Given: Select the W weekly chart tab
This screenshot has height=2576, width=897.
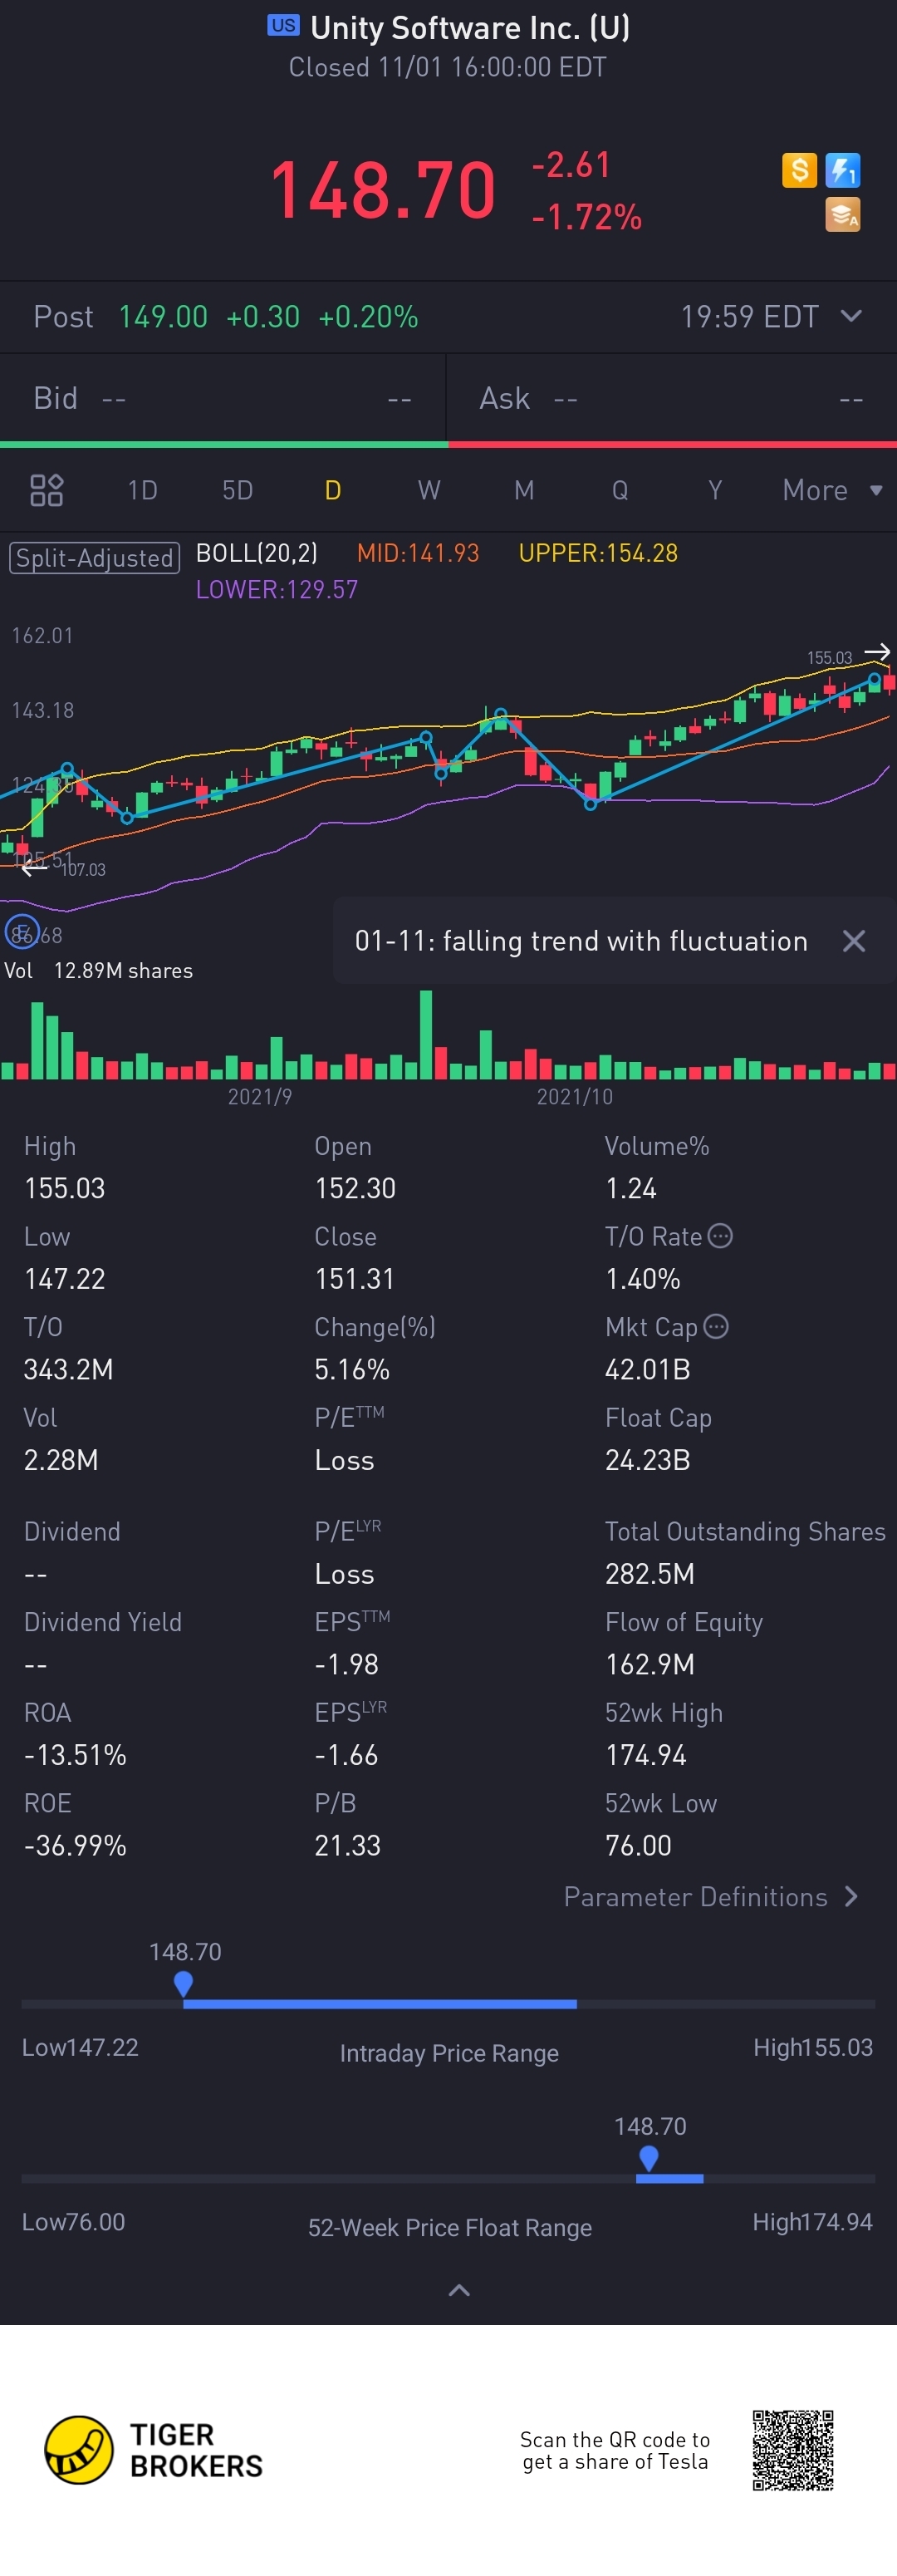Looking at the screenshot, I should click(x=429, y=490).
